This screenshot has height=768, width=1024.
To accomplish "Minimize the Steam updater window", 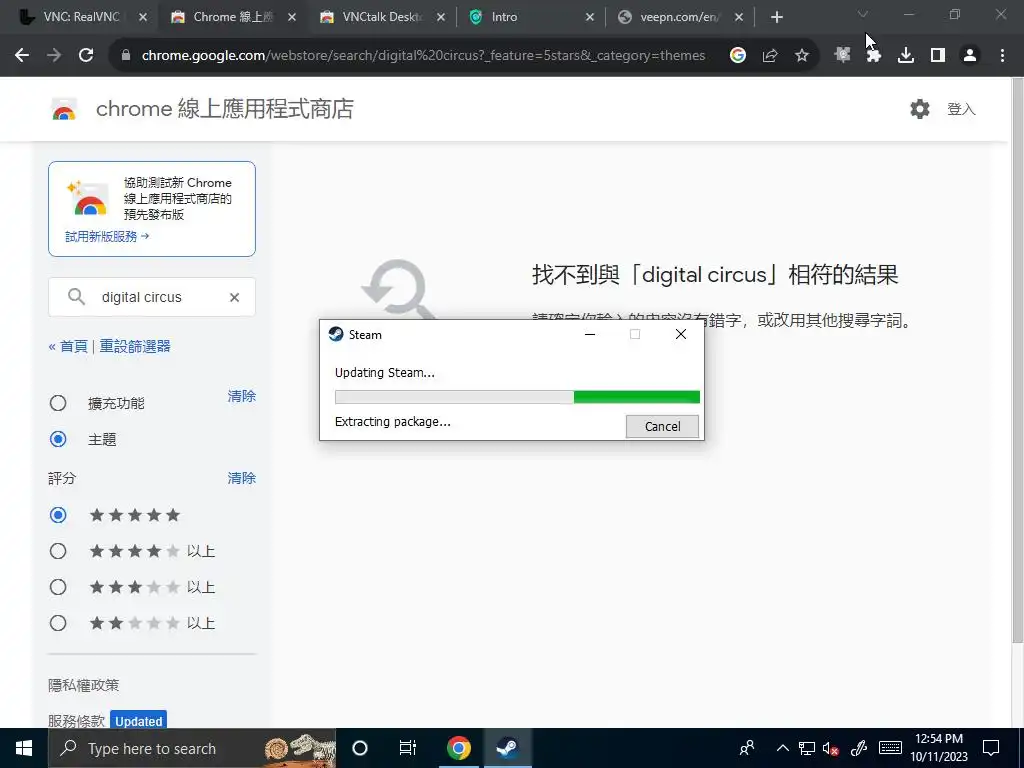I will point(590,334).
